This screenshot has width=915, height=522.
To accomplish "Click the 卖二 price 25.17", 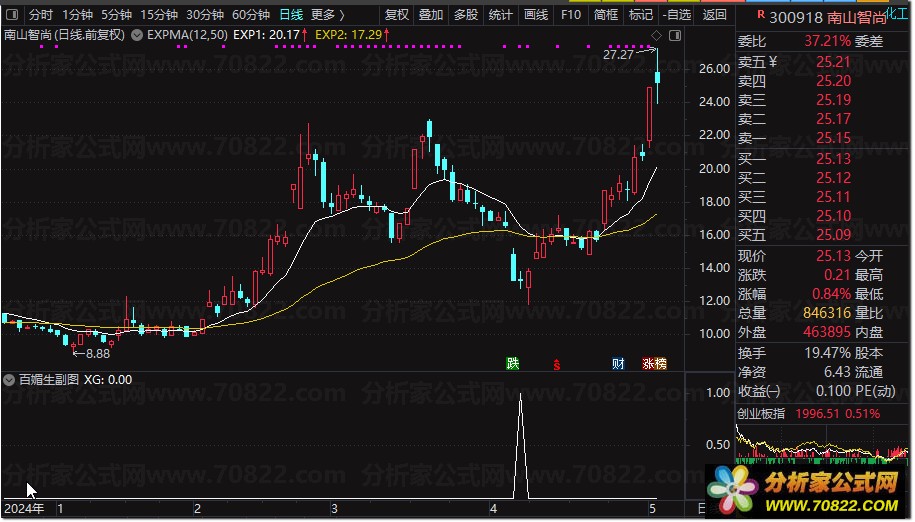I will 833,119.
